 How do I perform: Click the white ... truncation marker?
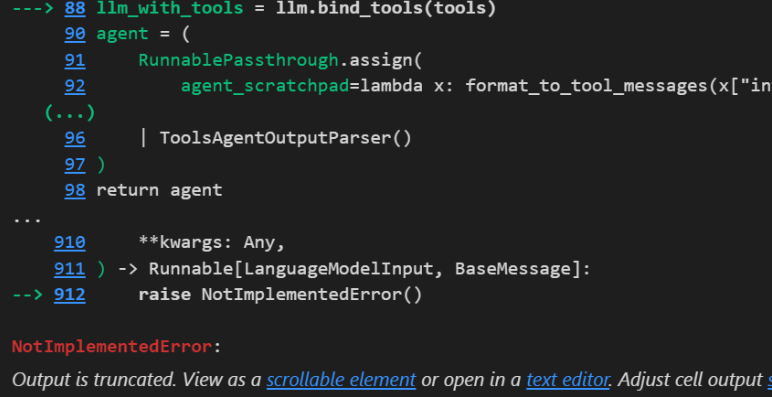[x=27, y=219]
